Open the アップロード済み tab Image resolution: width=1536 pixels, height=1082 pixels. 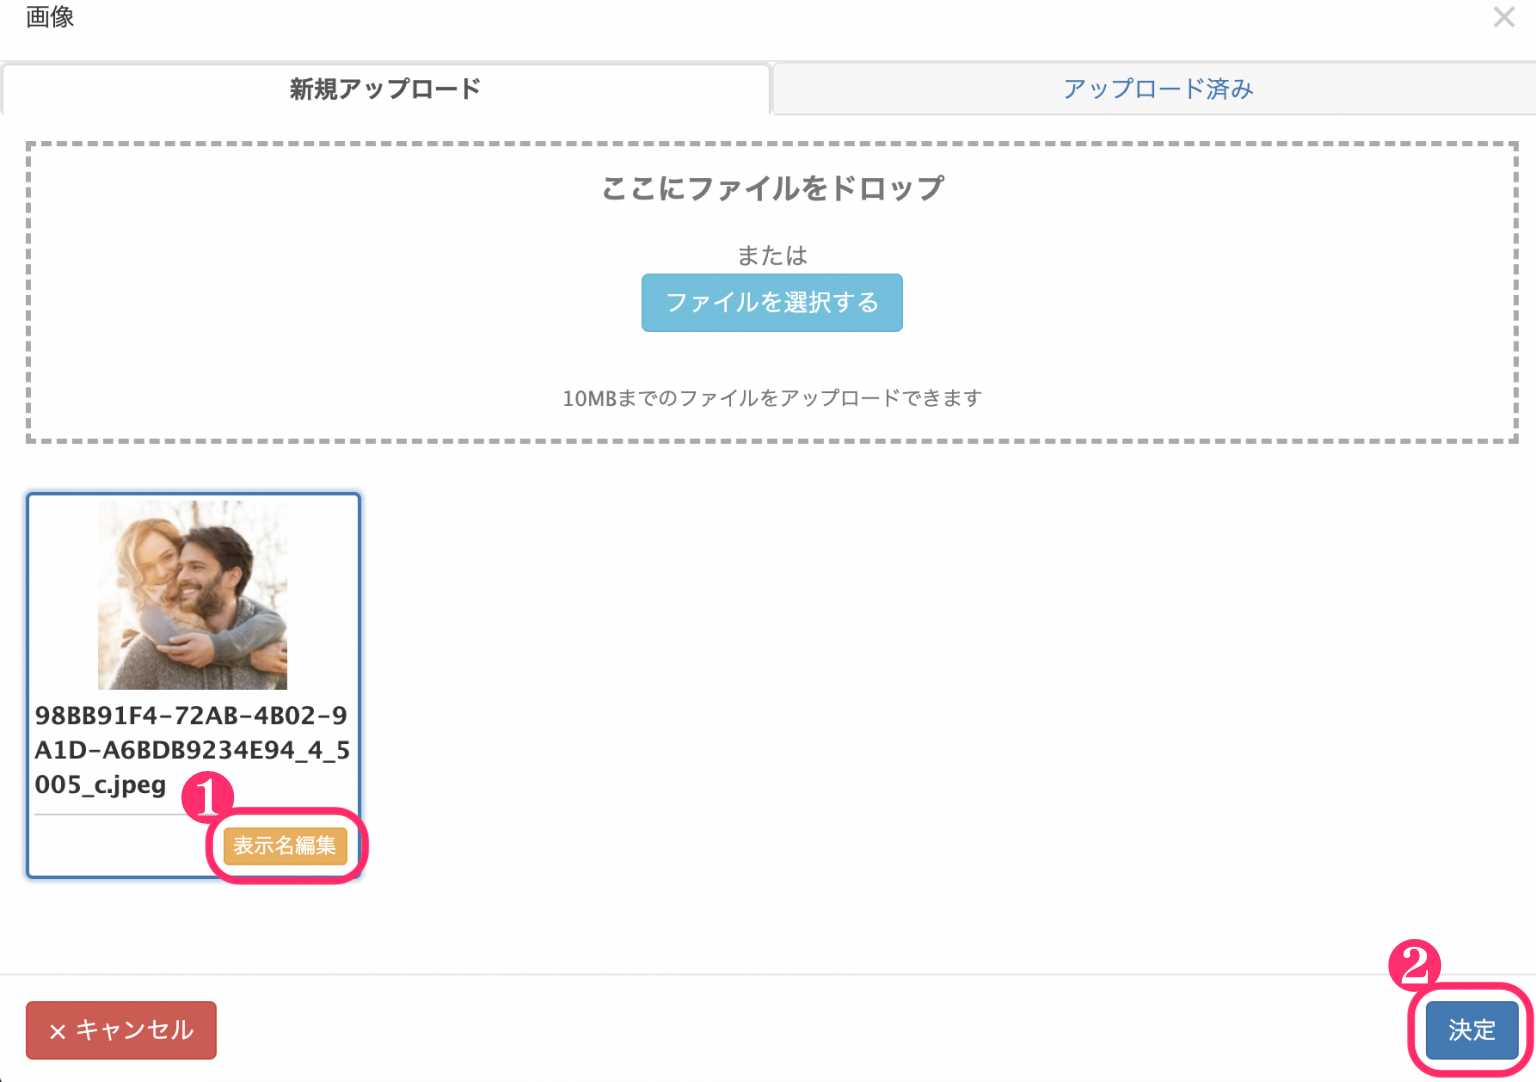(1157, 89)
